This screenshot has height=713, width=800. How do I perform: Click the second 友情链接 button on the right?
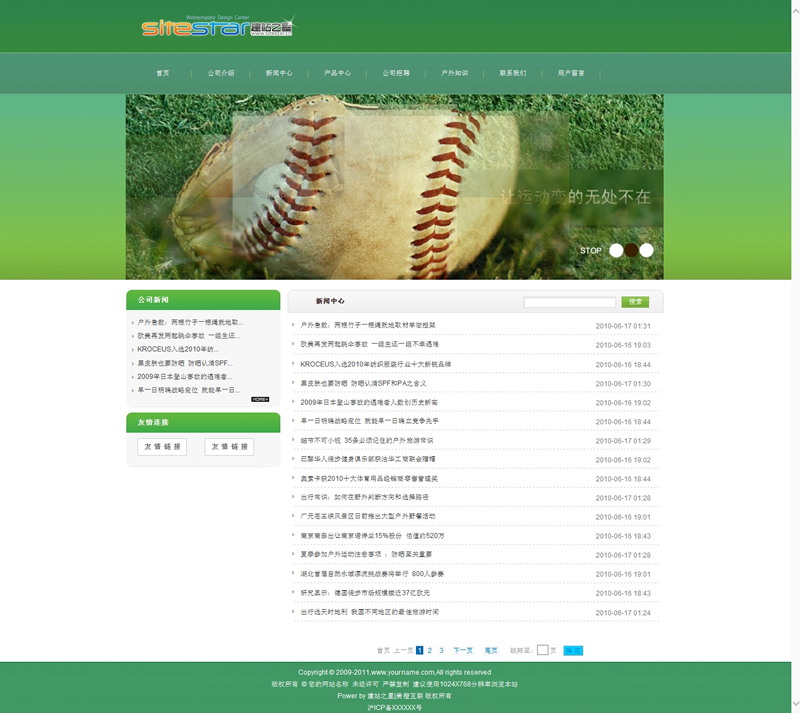[229, 447]
